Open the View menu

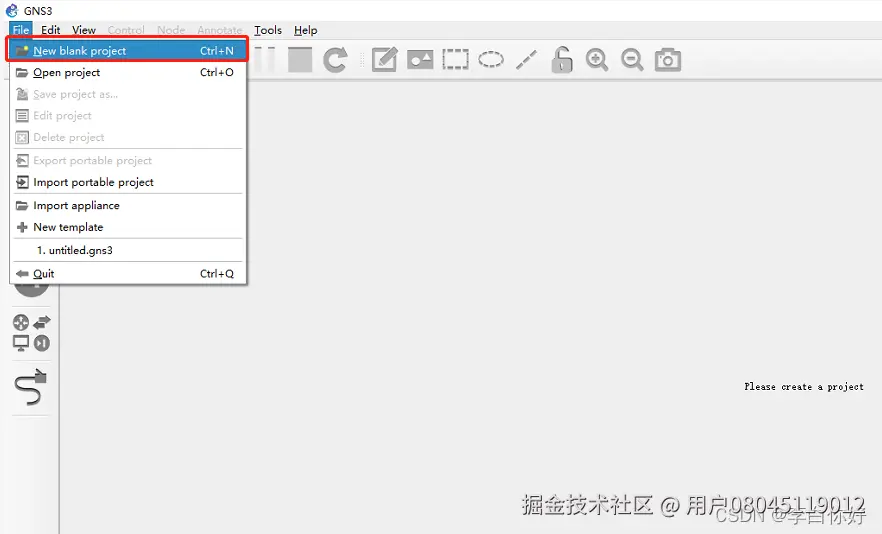pyautogui.click(x=84, y=30)
